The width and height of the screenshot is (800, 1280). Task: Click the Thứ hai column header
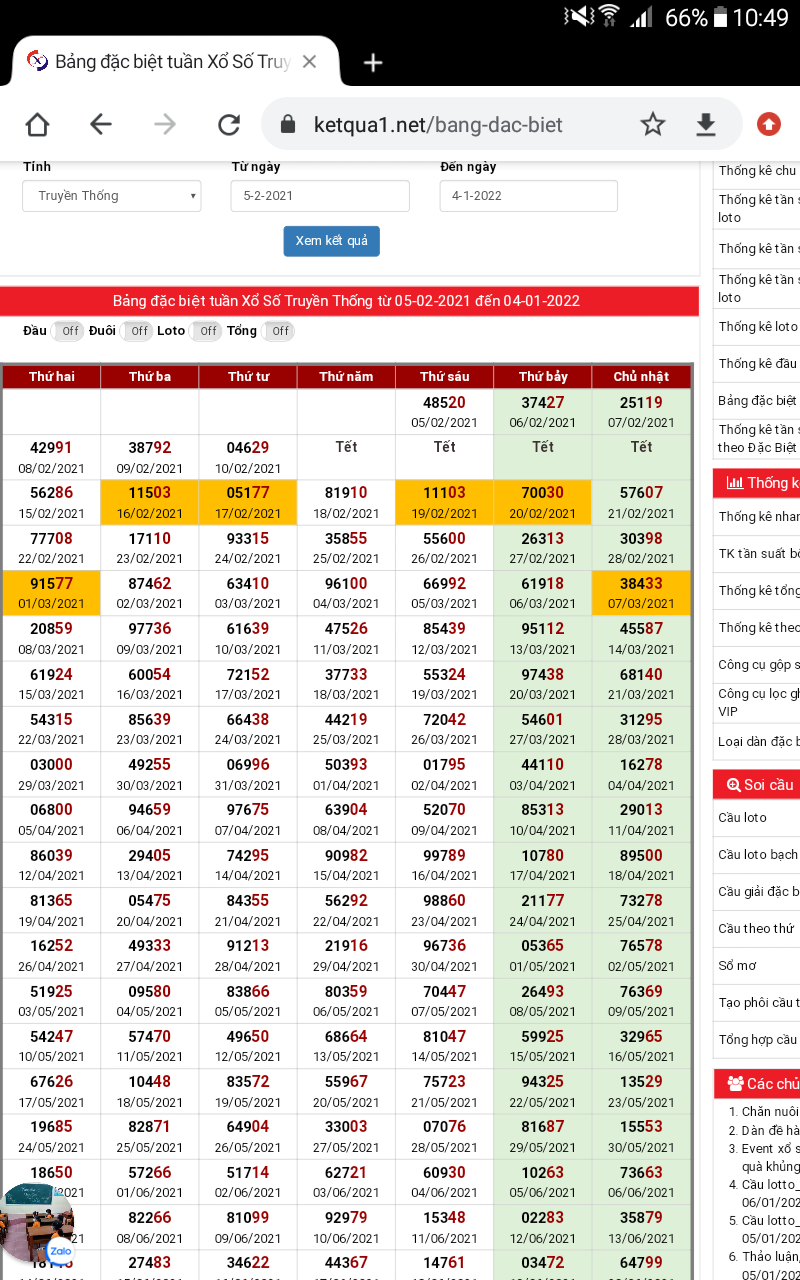tap(52, 376)
